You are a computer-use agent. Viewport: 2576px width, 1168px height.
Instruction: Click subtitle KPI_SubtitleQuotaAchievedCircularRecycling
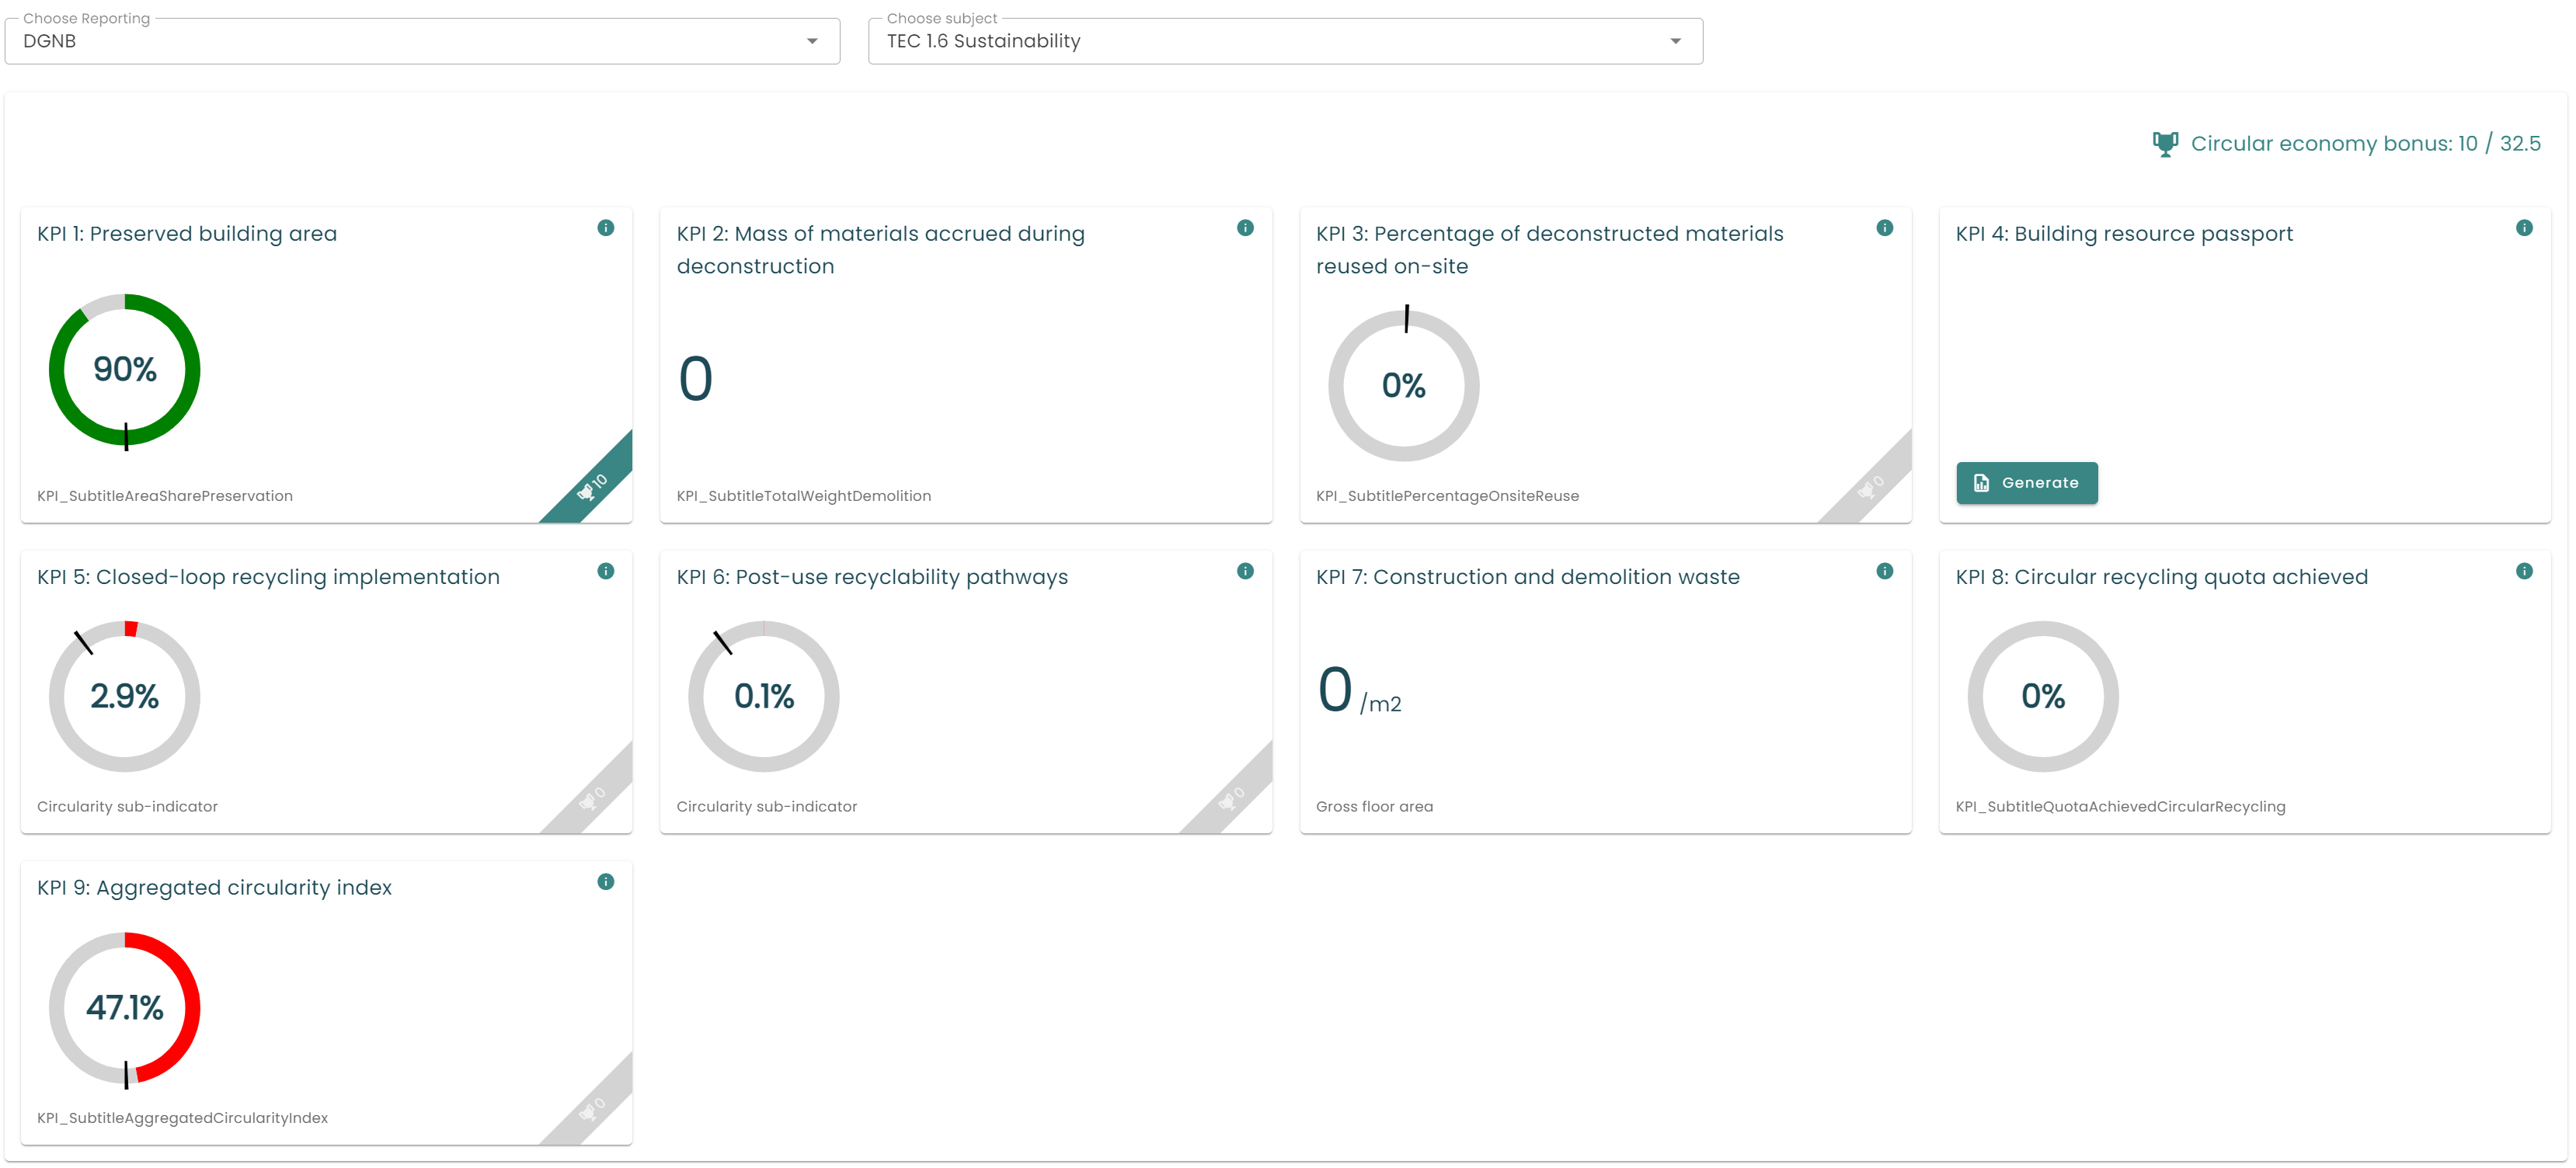pyautogui.click(x=2121, y=807)
